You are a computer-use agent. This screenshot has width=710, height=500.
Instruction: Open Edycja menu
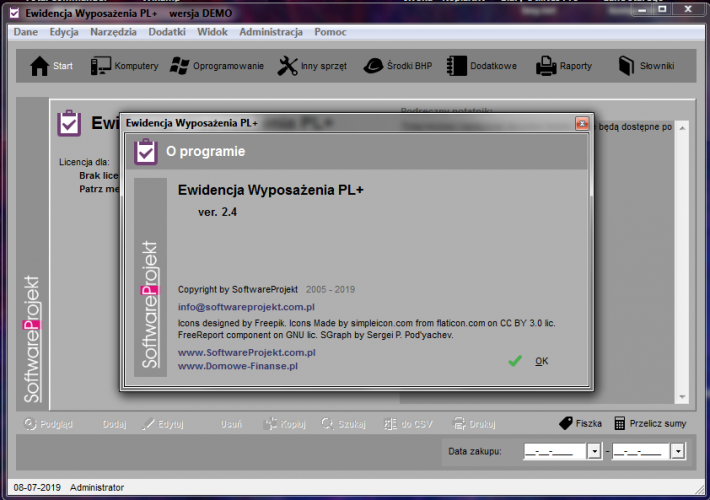(x=64, y=32)
